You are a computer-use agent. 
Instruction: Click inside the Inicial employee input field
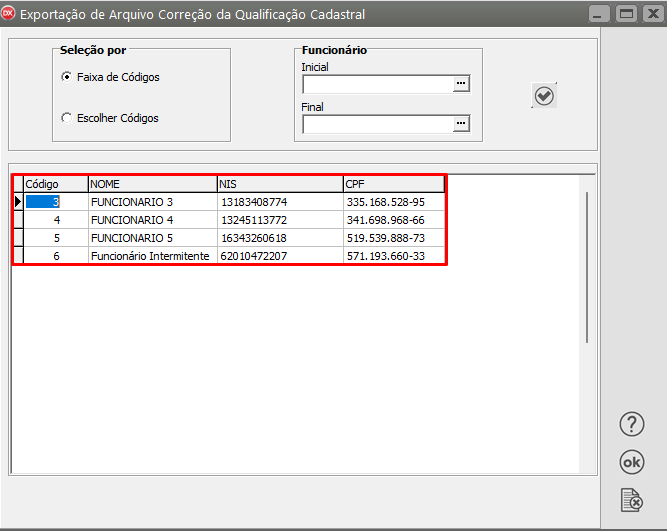pos(377,84)
